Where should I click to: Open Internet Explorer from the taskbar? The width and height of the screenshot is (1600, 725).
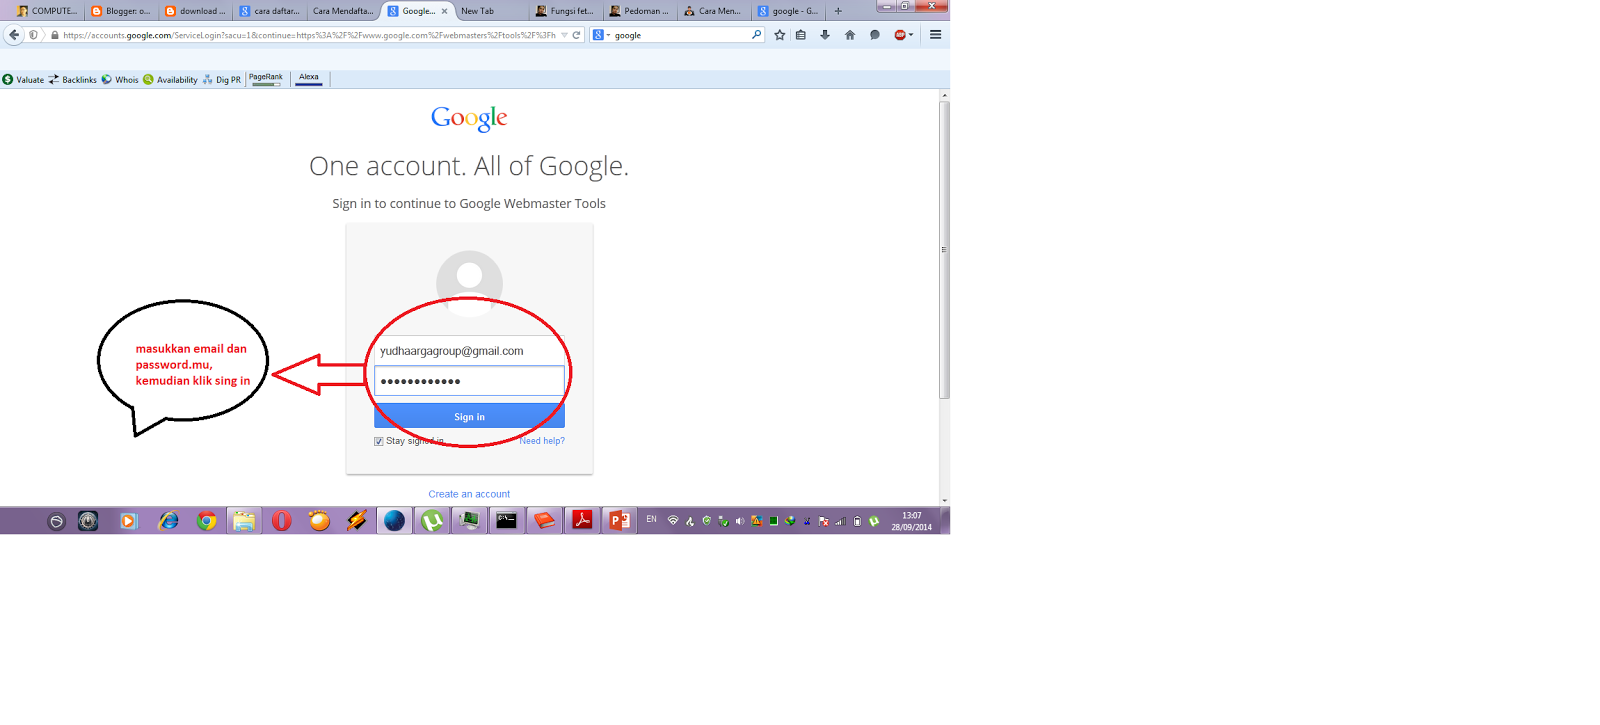(169, 521)
